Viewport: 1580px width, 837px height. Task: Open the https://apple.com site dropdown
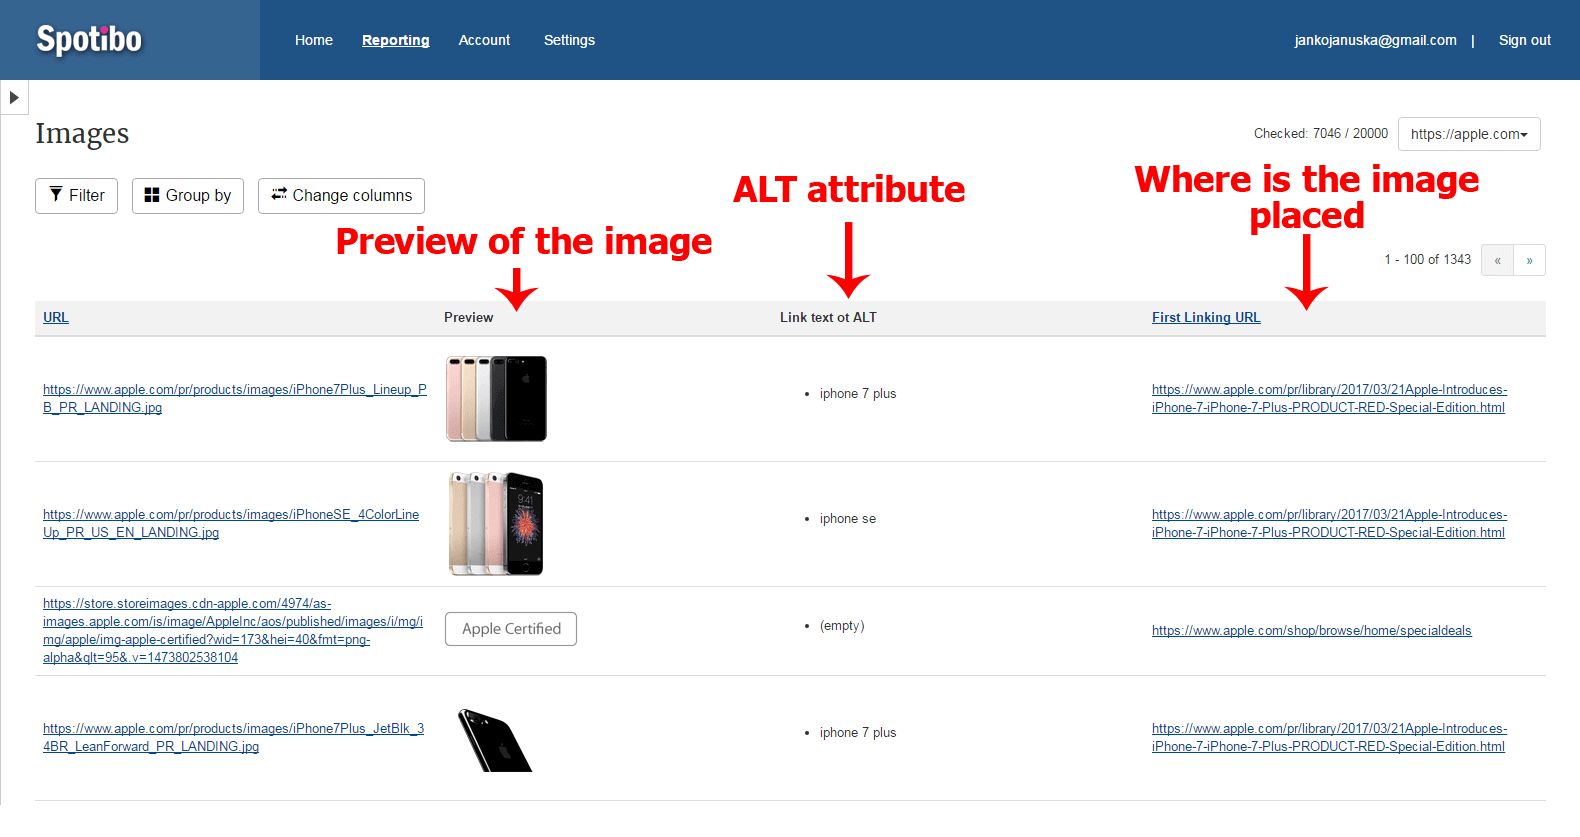pyautogui.click(x=1469, y=134)
